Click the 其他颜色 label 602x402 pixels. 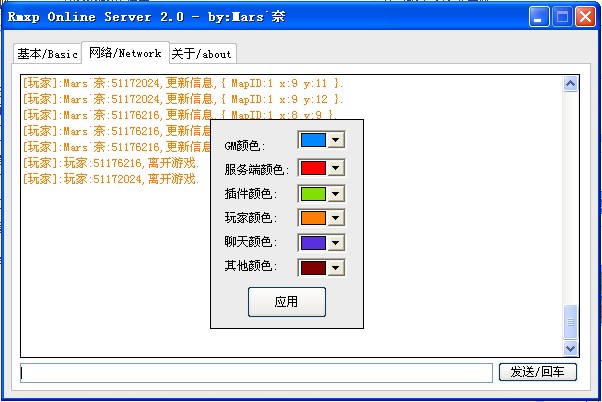[250, 266]
